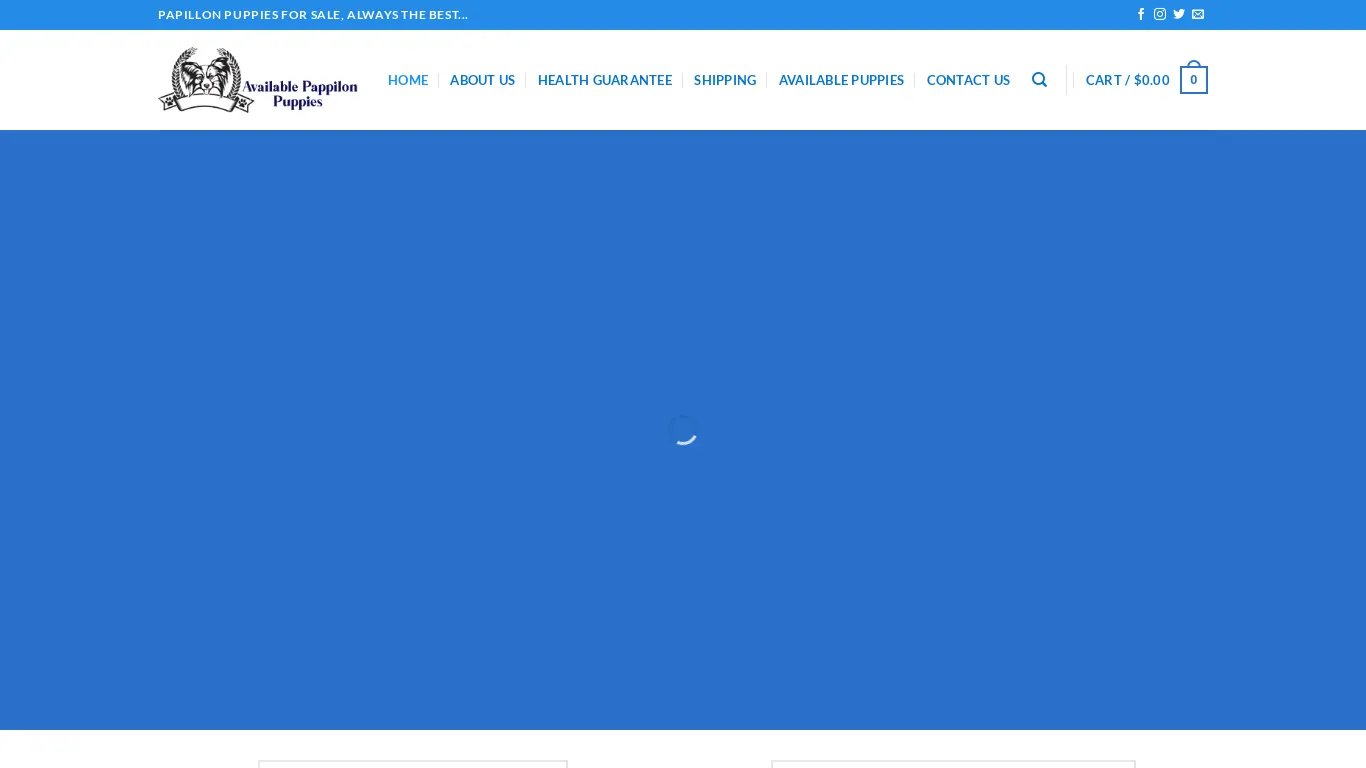The image size is (1366, 768).
Task: Open the Twitter social icon
Action: coord(1179,14)
